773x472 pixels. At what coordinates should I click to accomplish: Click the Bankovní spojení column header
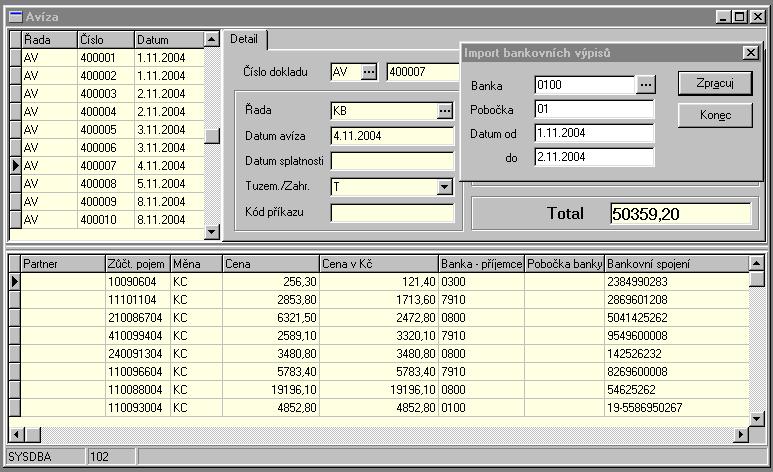pos(676,263)
